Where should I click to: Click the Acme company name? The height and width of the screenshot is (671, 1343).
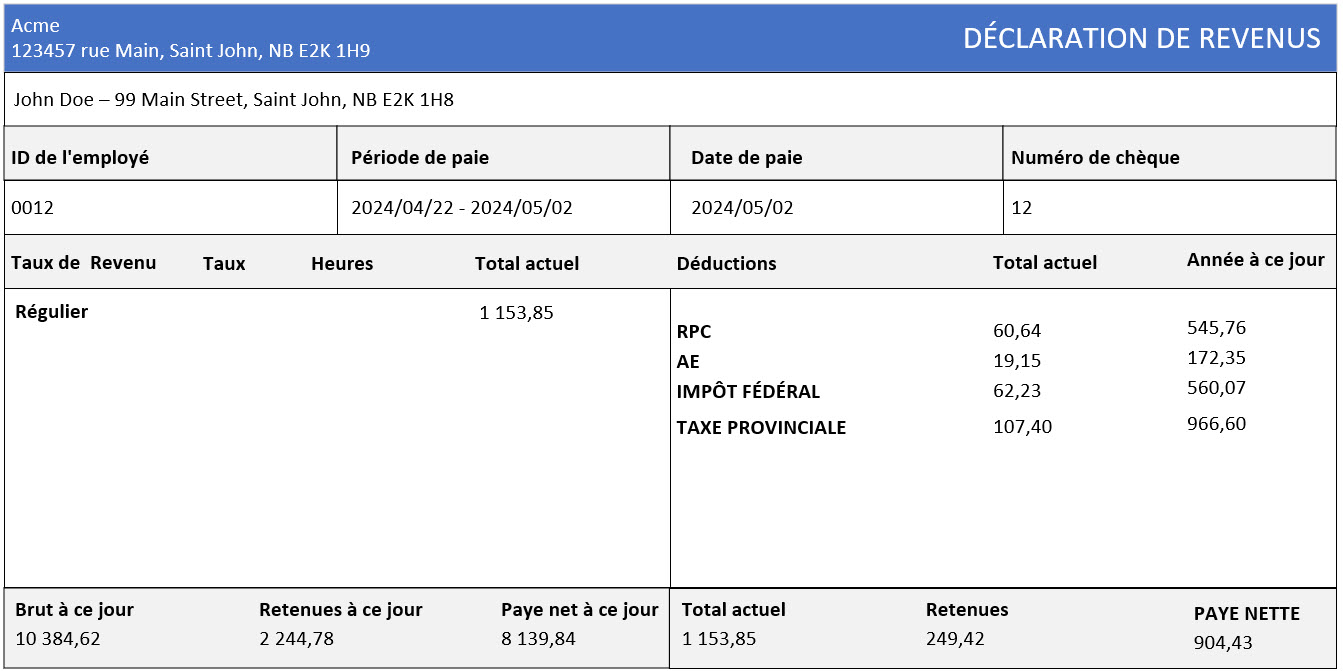coord(36,26)
